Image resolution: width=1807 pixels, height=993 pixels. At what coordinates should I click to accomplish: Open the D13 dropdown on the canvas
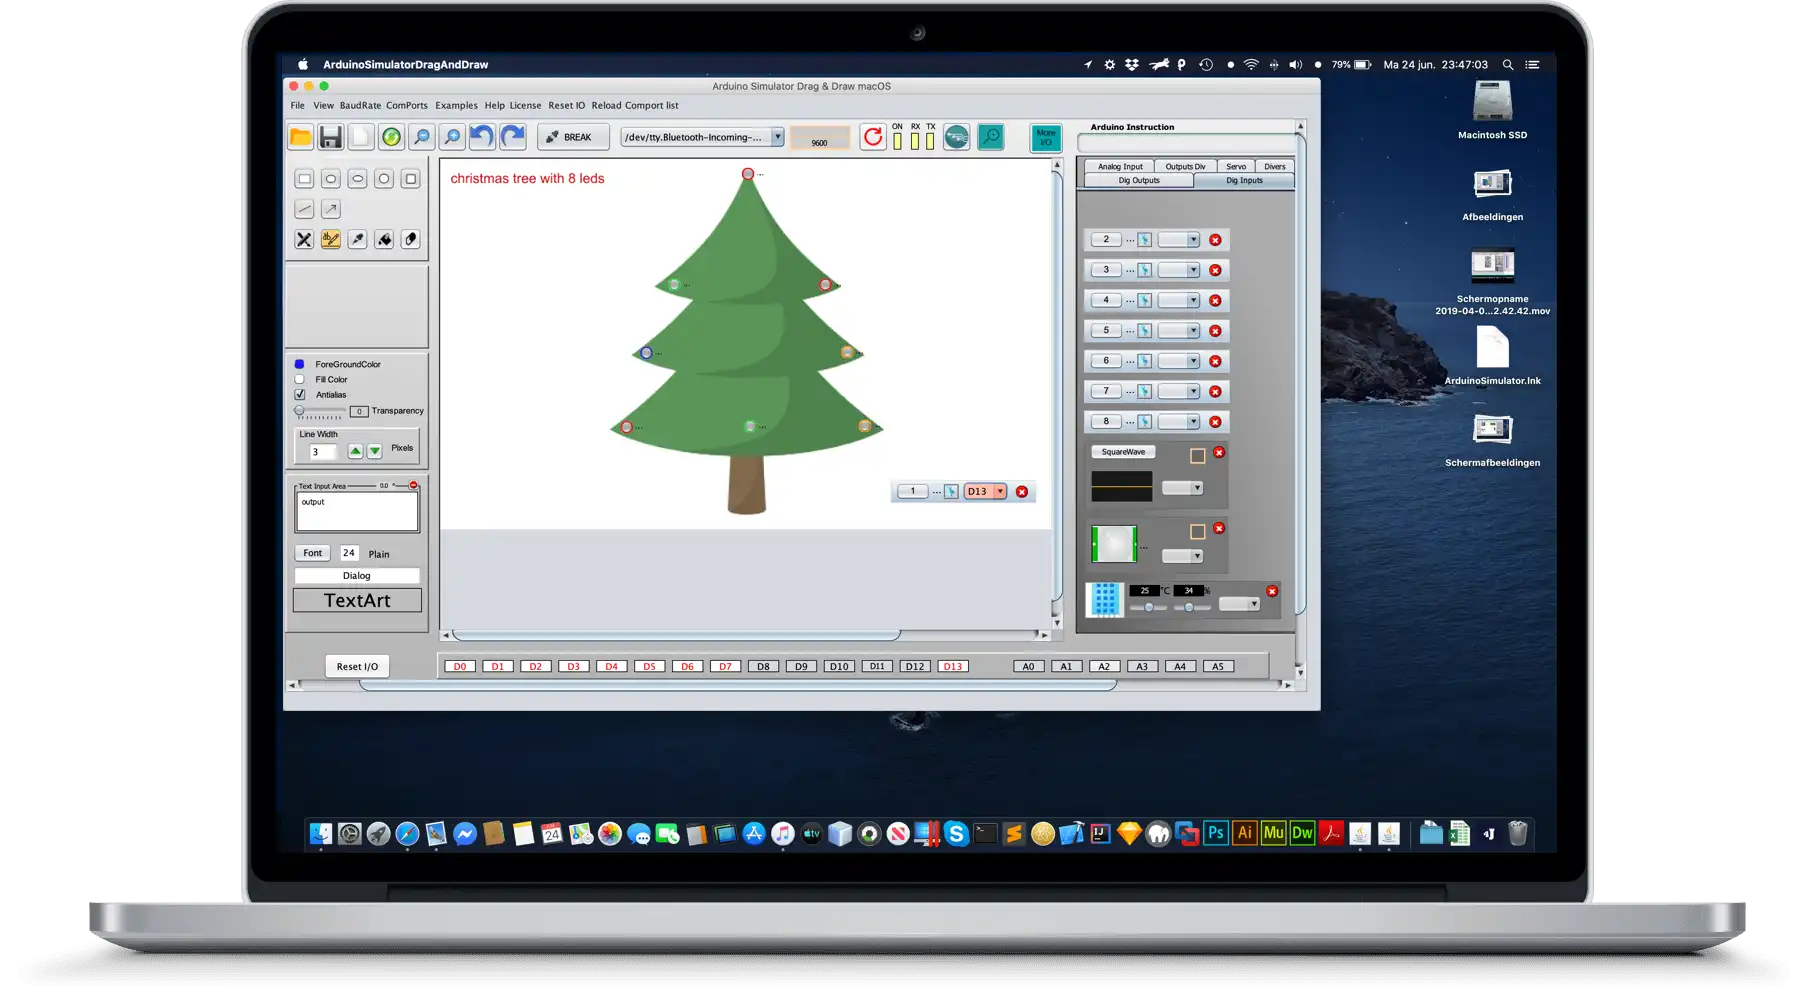coord(986,492)
